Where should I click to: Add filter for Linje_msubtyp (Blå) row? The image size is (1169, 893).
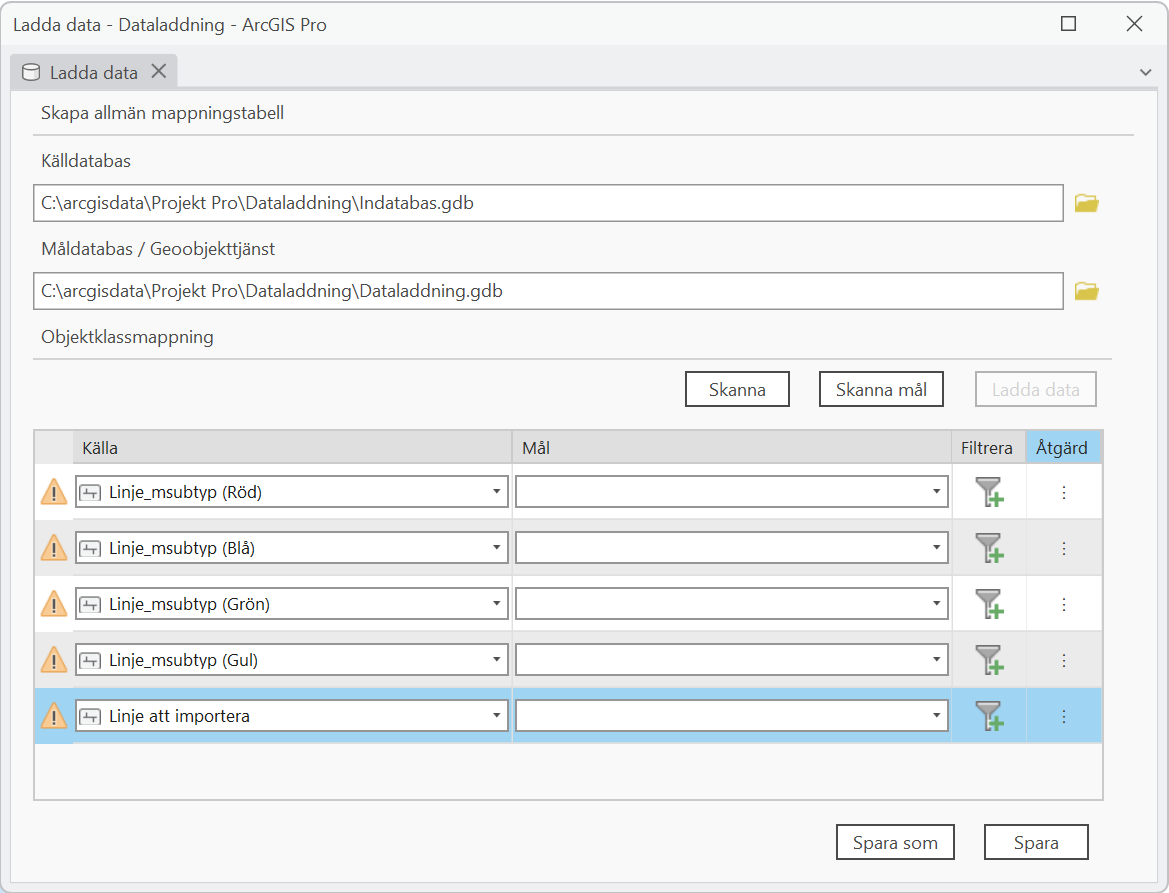point(988,548)
